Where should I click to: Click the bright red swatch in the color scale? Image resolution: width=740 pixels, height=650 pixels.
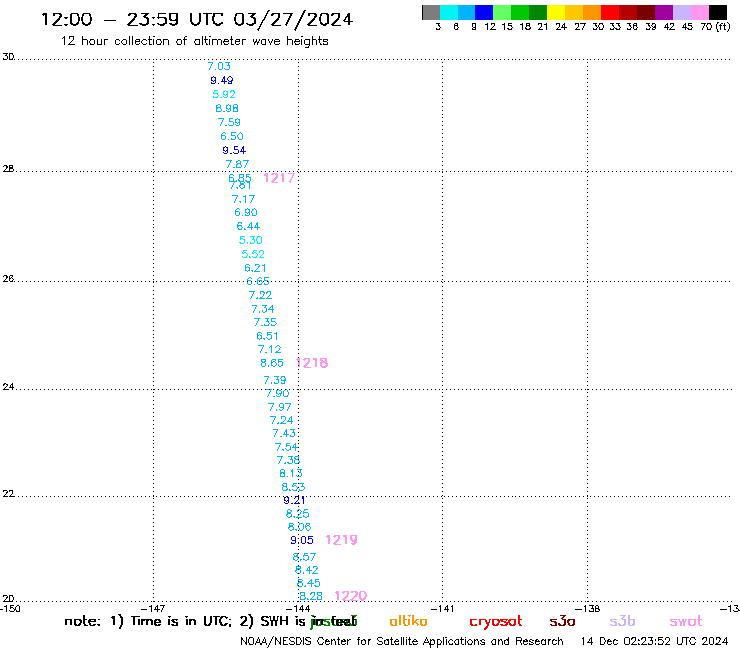(x=610, y=12)
